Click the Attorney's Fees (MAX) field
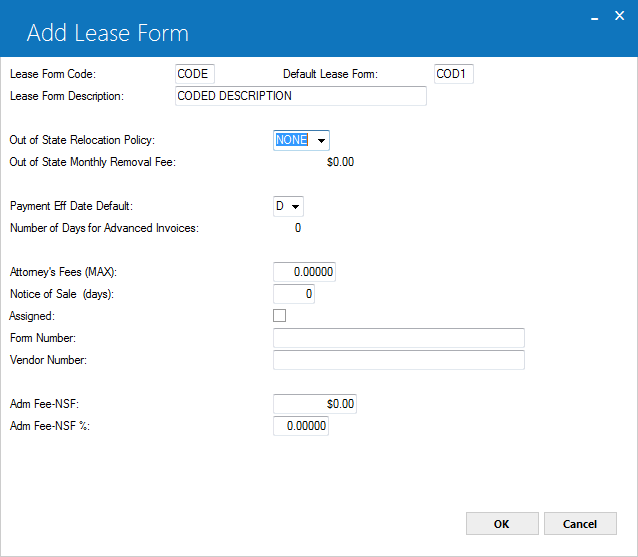 (304, 272)
